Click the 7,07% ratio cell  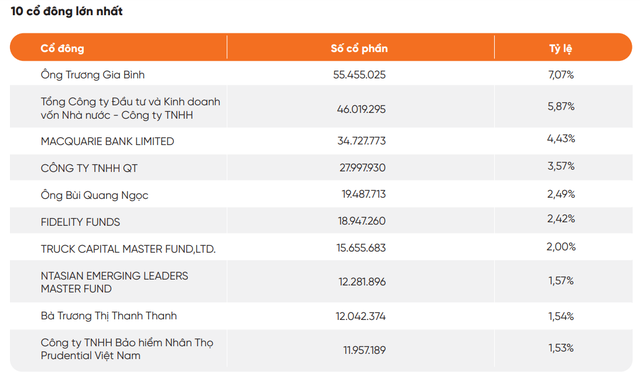[x=561, y=75]
